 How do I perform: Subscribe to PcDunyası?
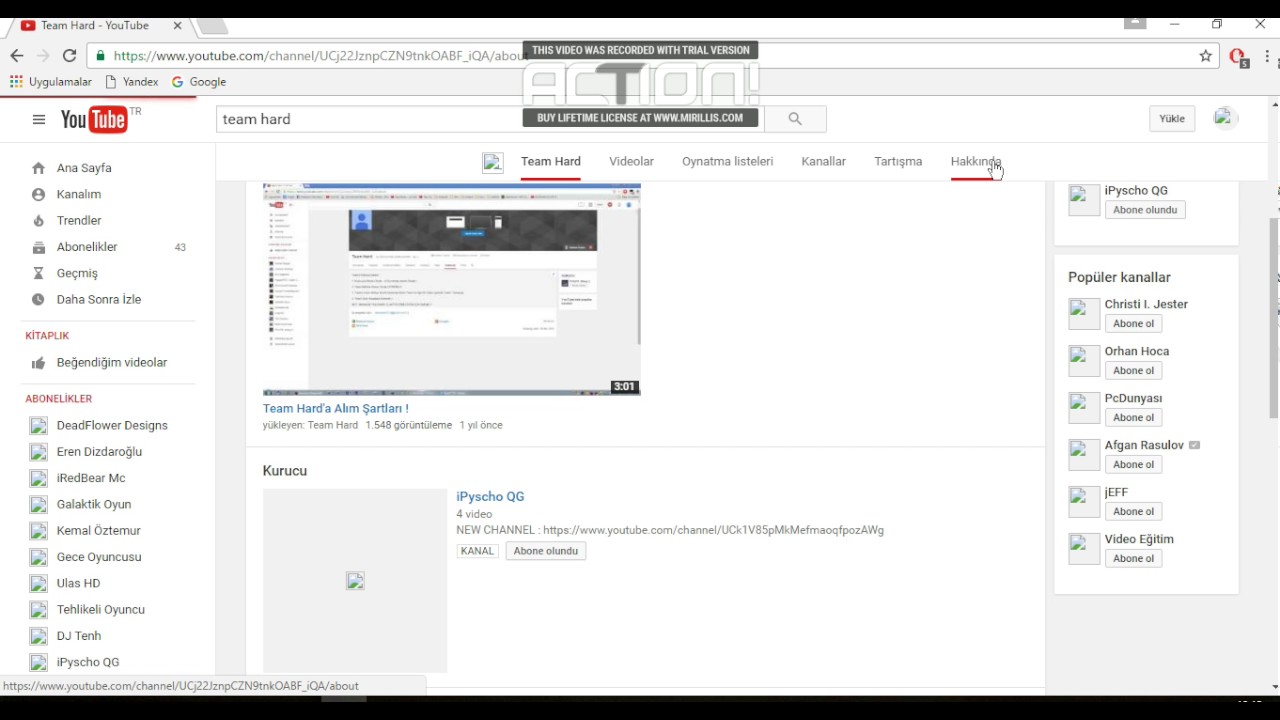point(1133,417)
